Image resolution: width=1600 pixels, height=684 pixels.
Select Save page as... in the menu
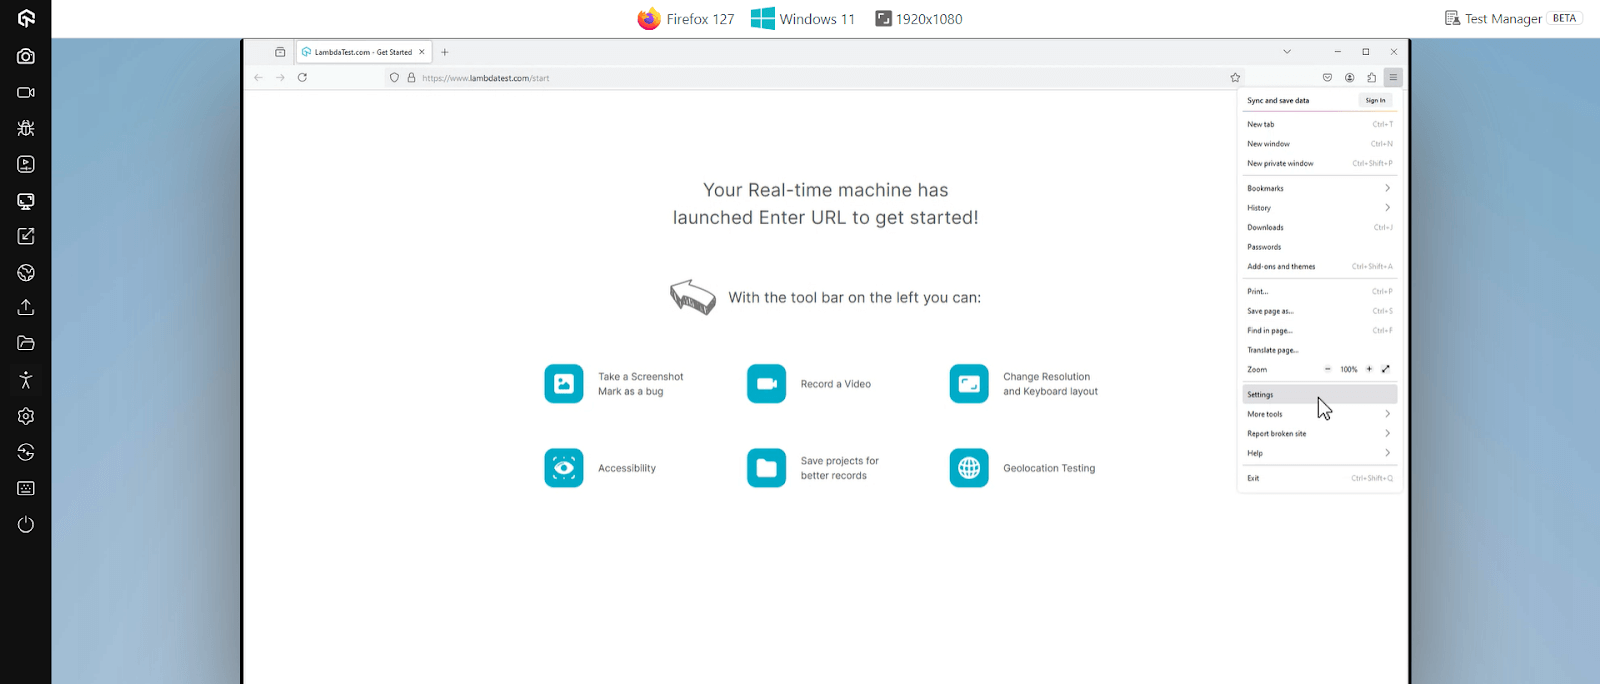(x=1319, y=311)
